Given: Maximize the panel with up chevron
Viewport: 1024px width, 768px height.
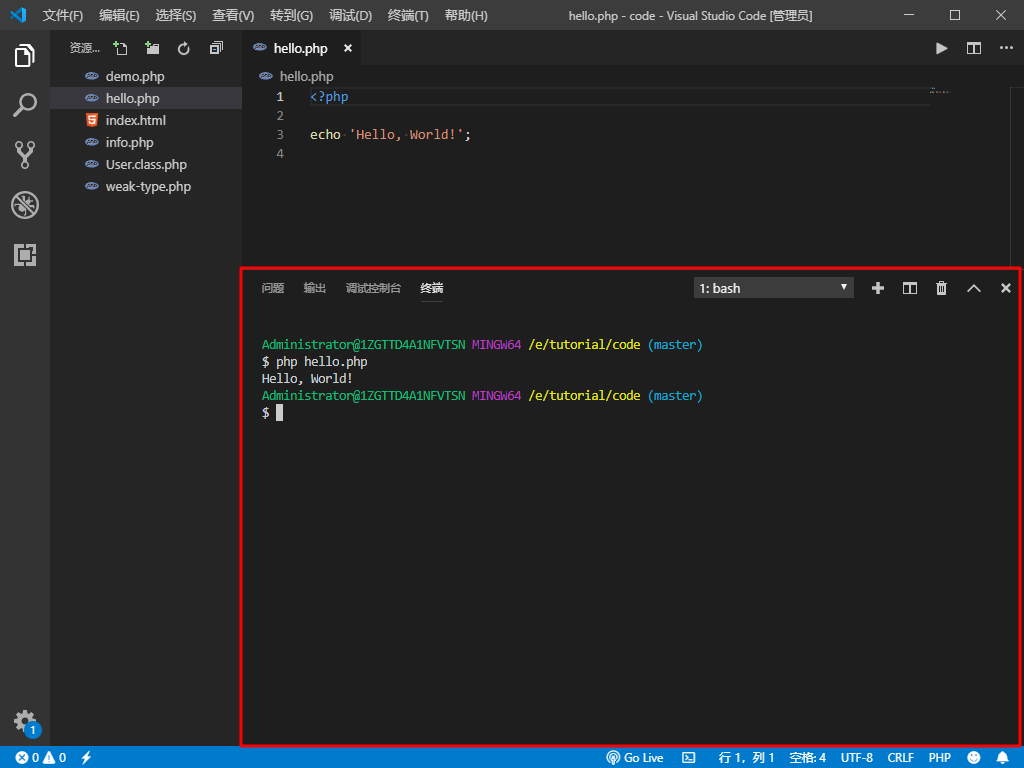Looking at the screenshot, I should click(x=974, y=288).
